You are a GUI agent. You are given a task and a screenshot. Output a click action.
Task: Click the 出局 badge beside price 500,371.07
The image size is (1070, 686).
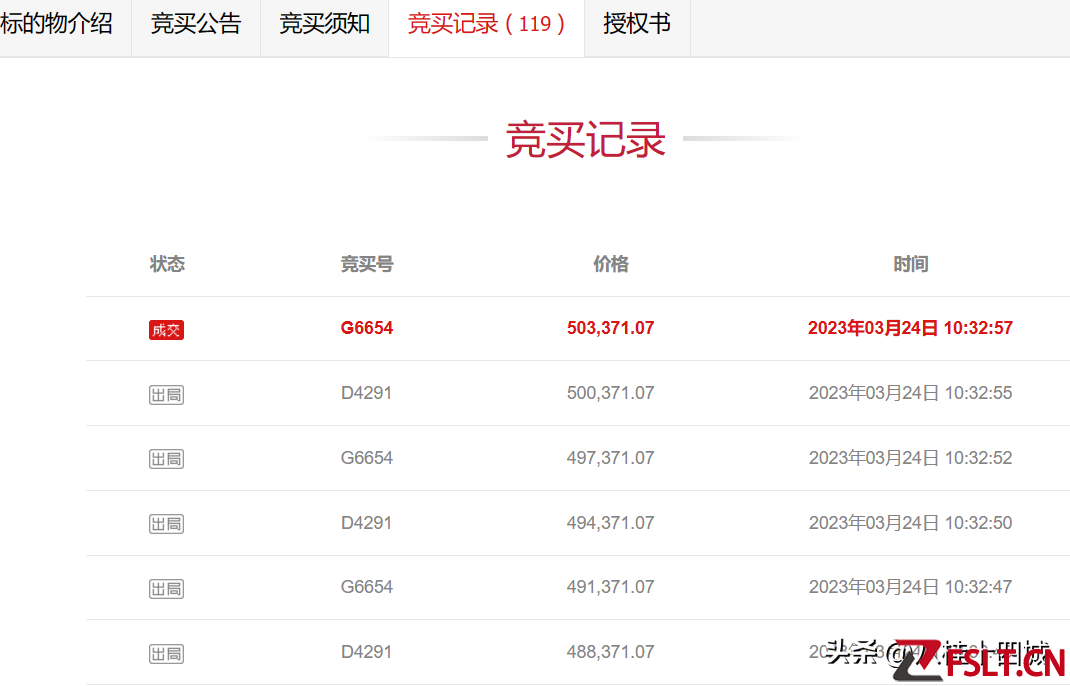coord(166,395)
